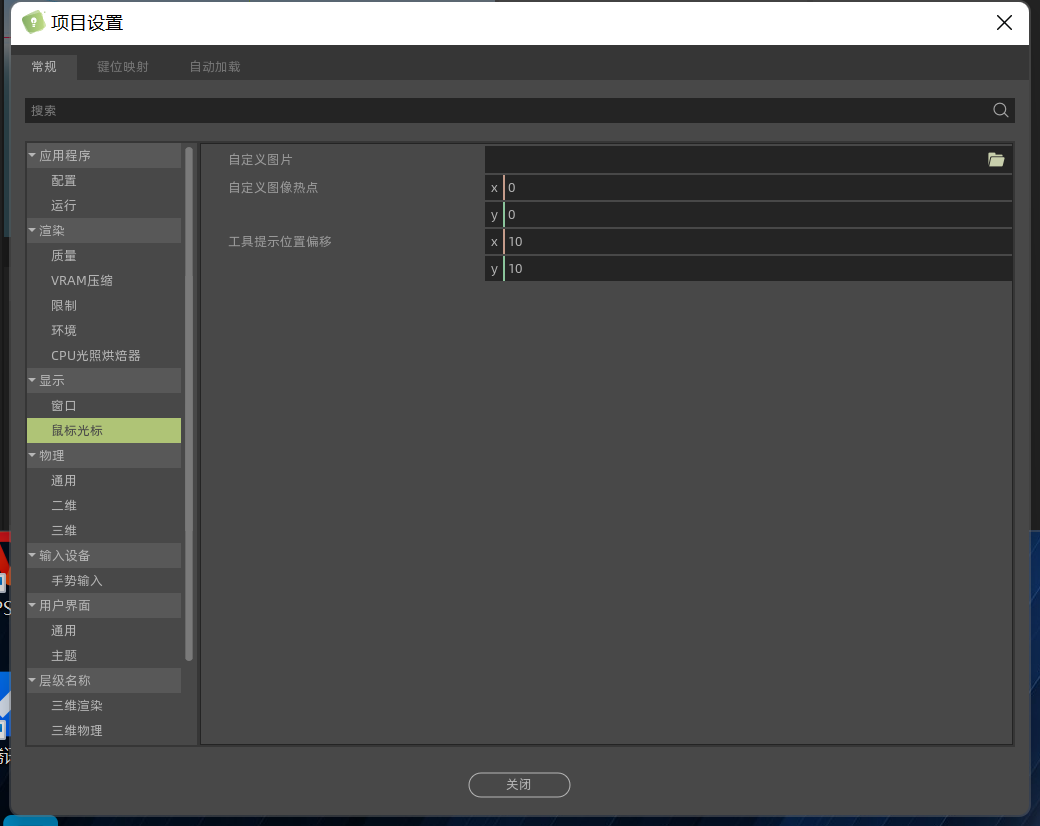Open 三维 physics settings
This screenshot has width=1040, height=826.
pyautogui.click(x=103, y=531)
